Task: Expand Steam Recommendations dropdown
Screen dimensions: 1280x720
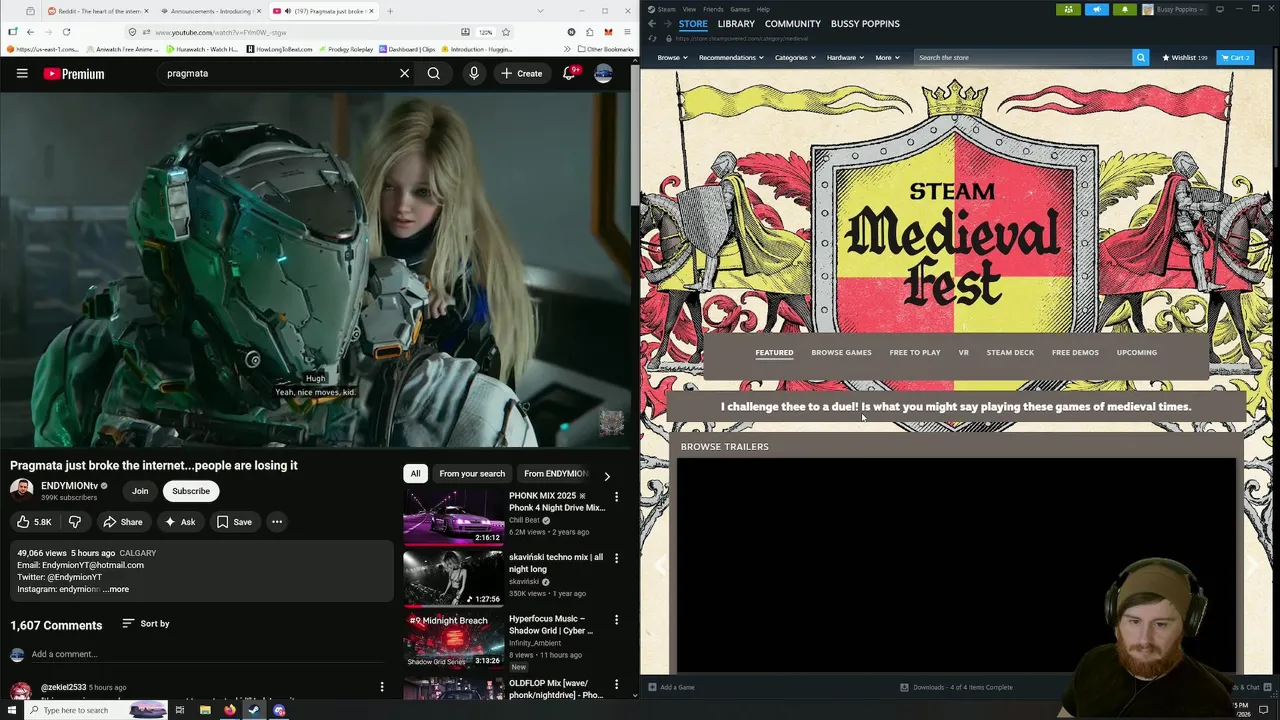Action: [x=731, y=58]
